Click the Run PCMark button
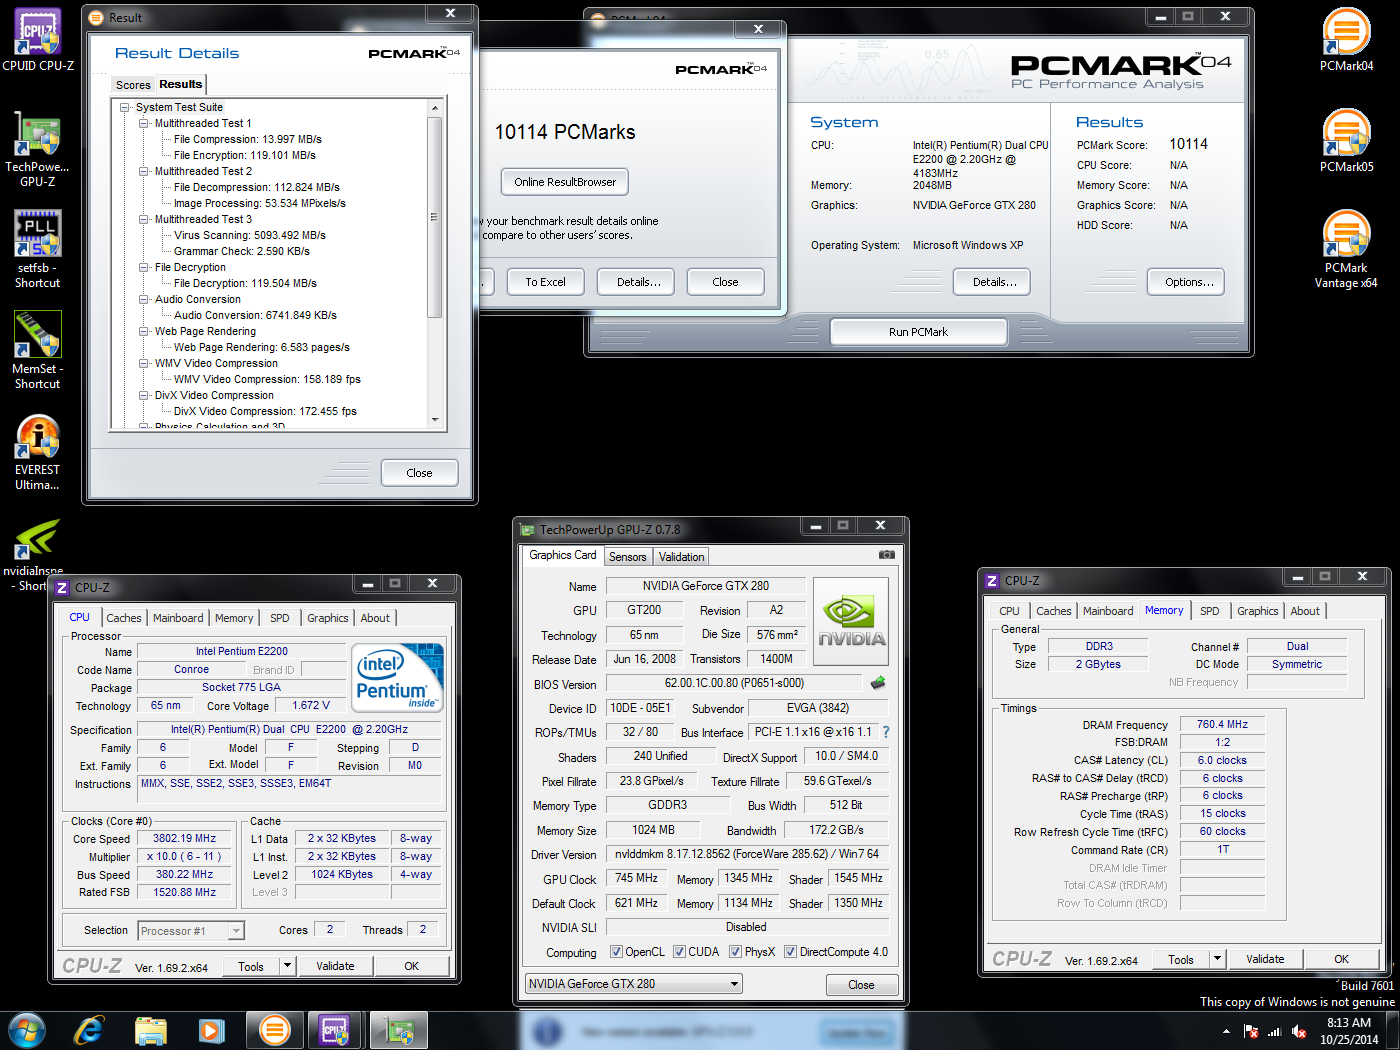Screen dimensions: 1400x1050 (x=918, y=332)
